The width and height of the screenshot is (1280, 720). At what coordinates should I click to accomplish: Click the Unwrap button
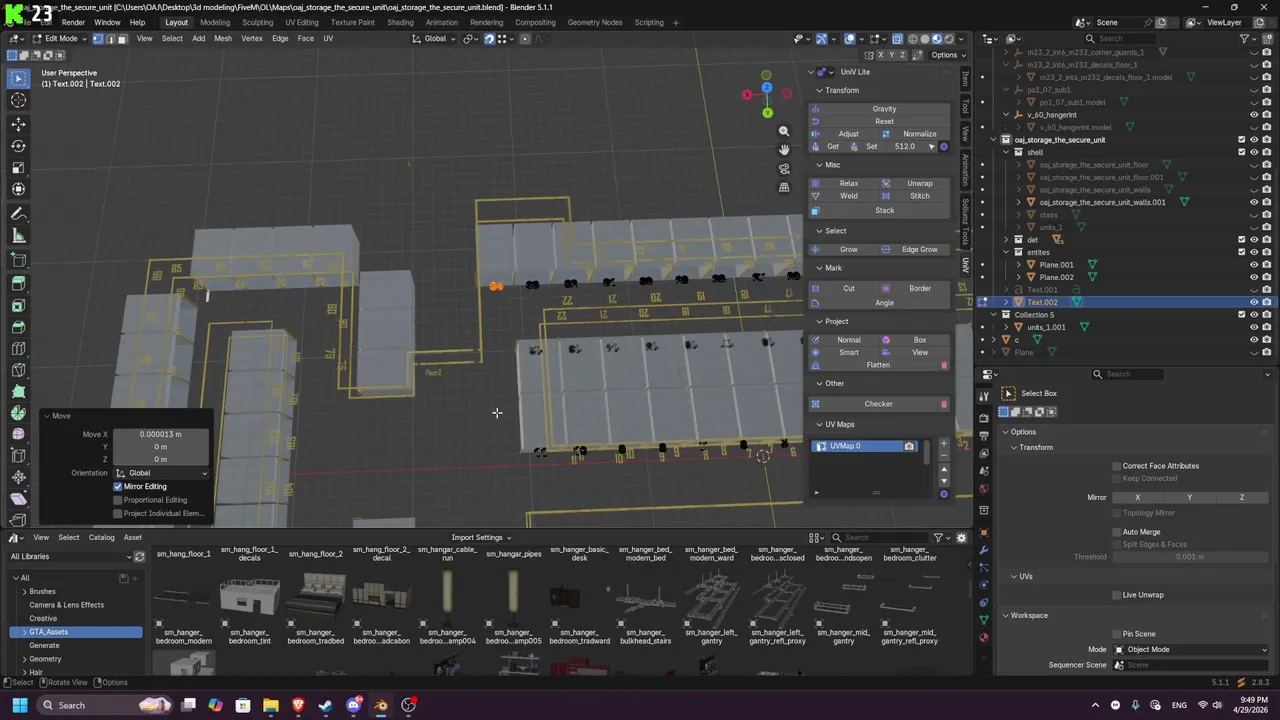[x=919, y=183]
